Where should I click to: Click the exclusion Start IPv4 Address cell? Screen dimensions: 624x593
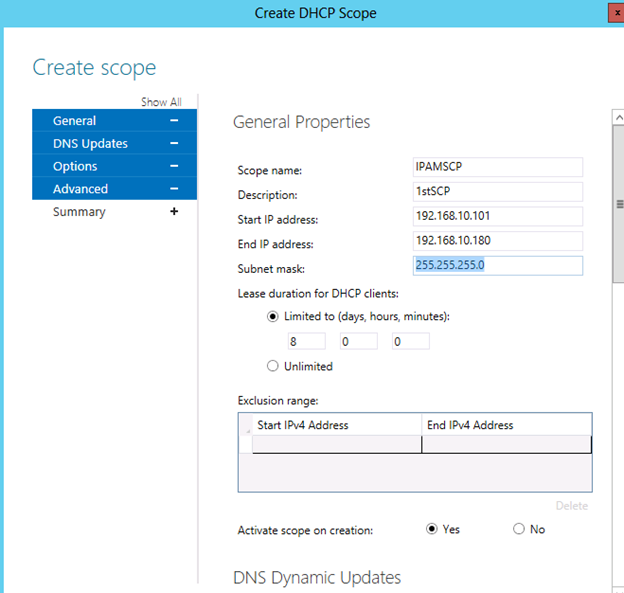[337, 444]
